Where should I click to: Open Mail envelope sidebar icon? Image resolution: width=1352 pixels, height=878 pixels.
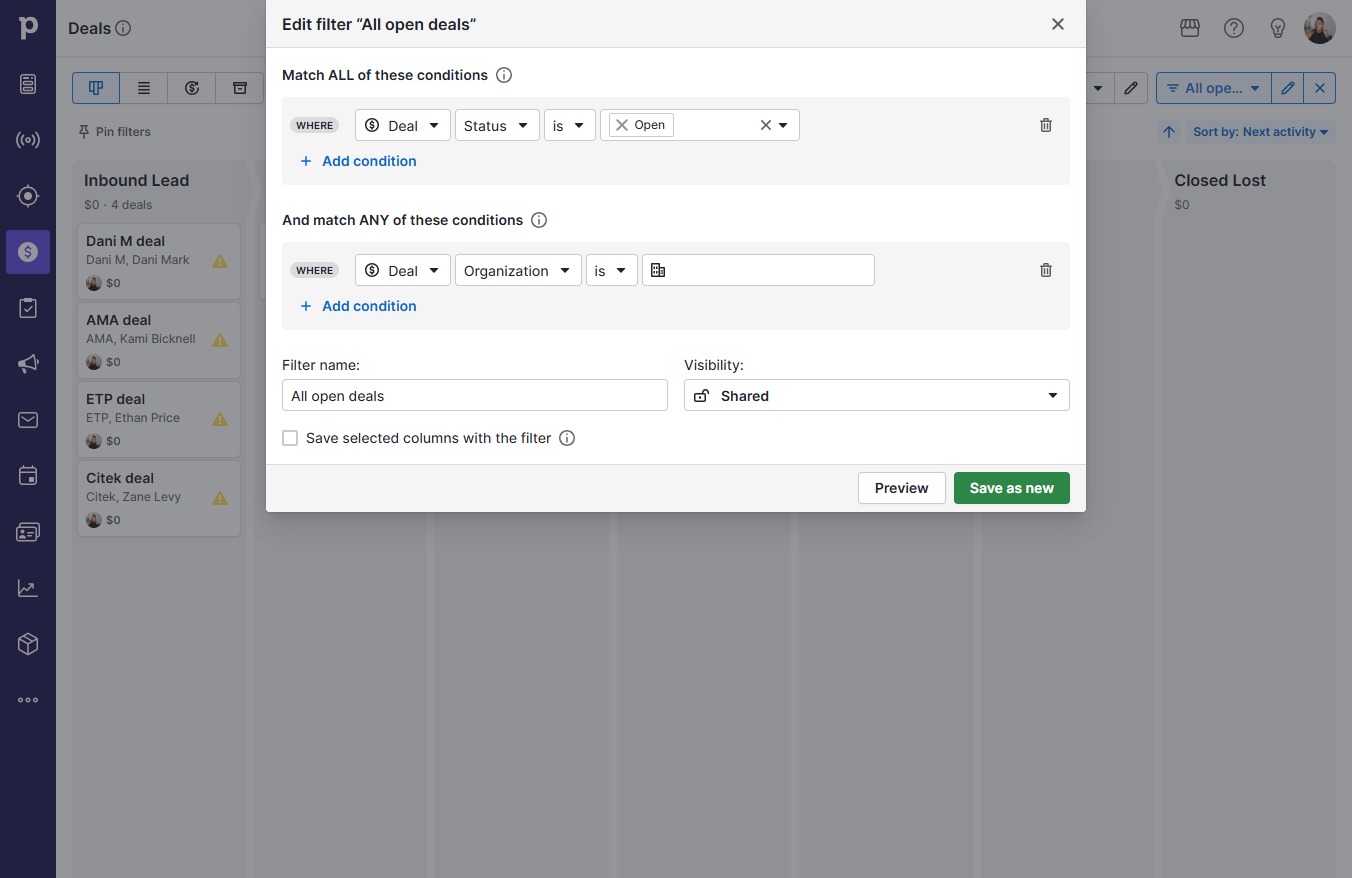pos(28,420)
